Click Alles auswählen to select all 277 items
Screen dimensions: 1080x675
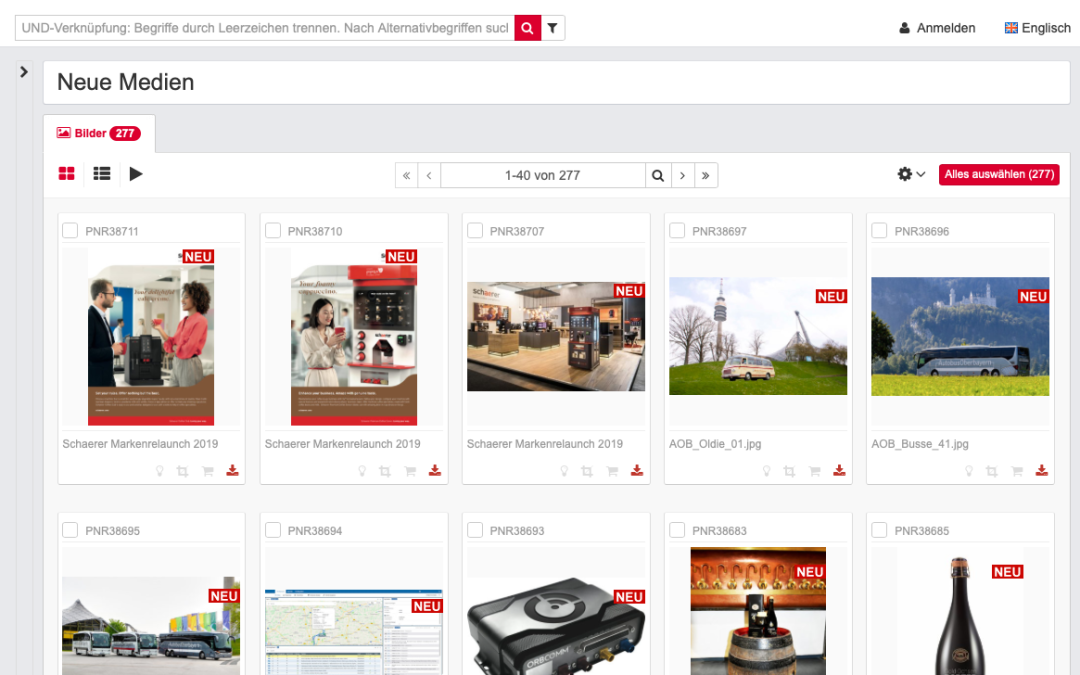coord(998,173)
